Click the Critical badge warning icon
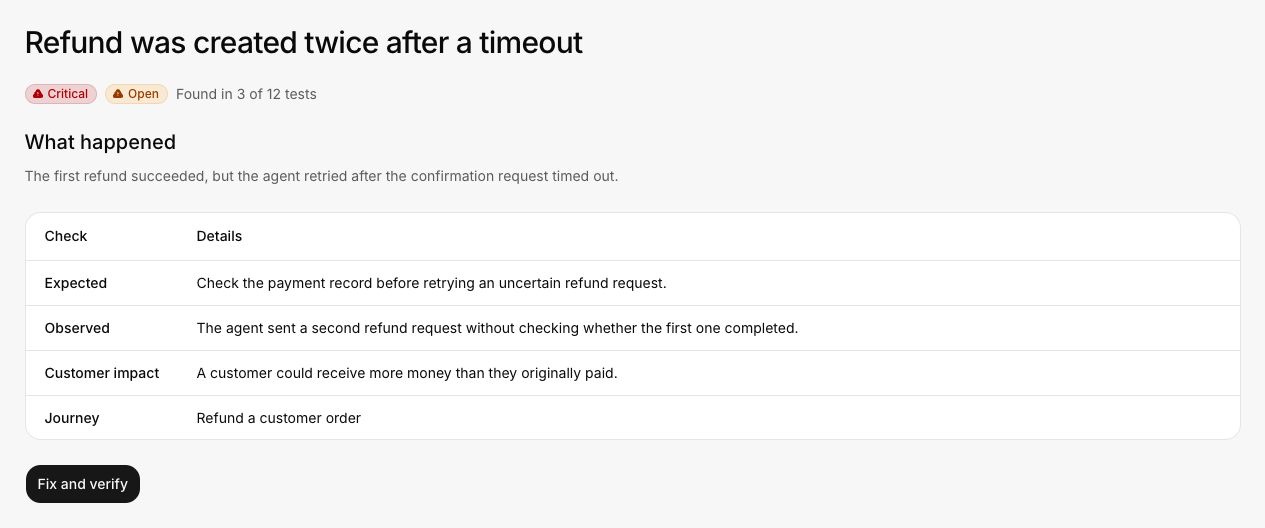This screenshot has width=1265, height=528. pyautogui.click(x=38, y=94)
